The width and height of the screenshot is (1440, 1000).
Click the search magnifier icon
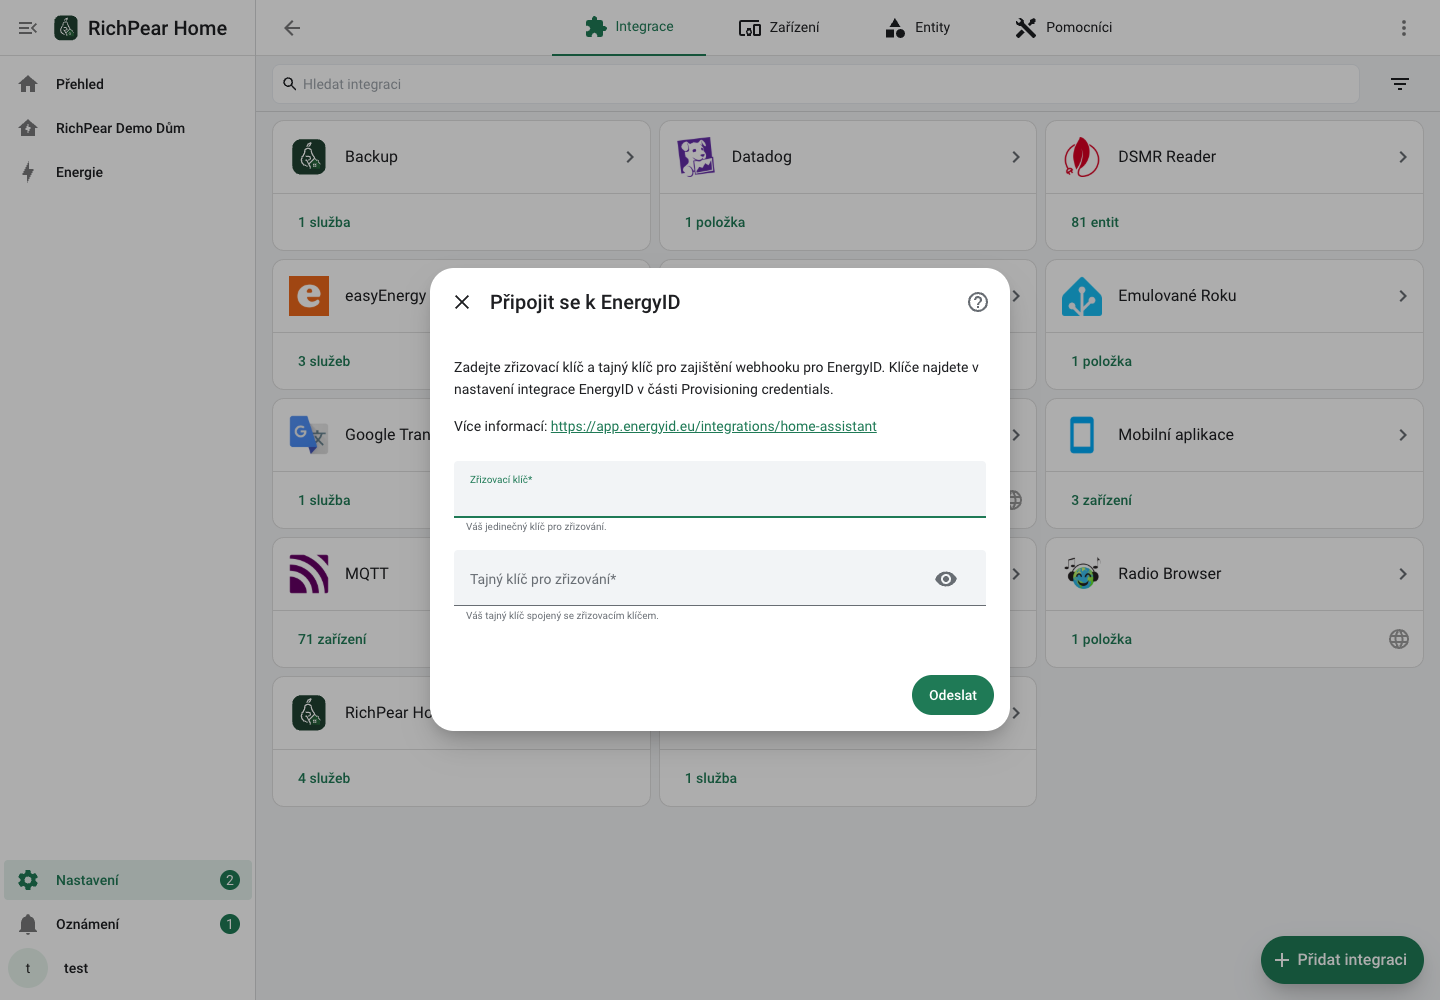[x=290, y=84]
